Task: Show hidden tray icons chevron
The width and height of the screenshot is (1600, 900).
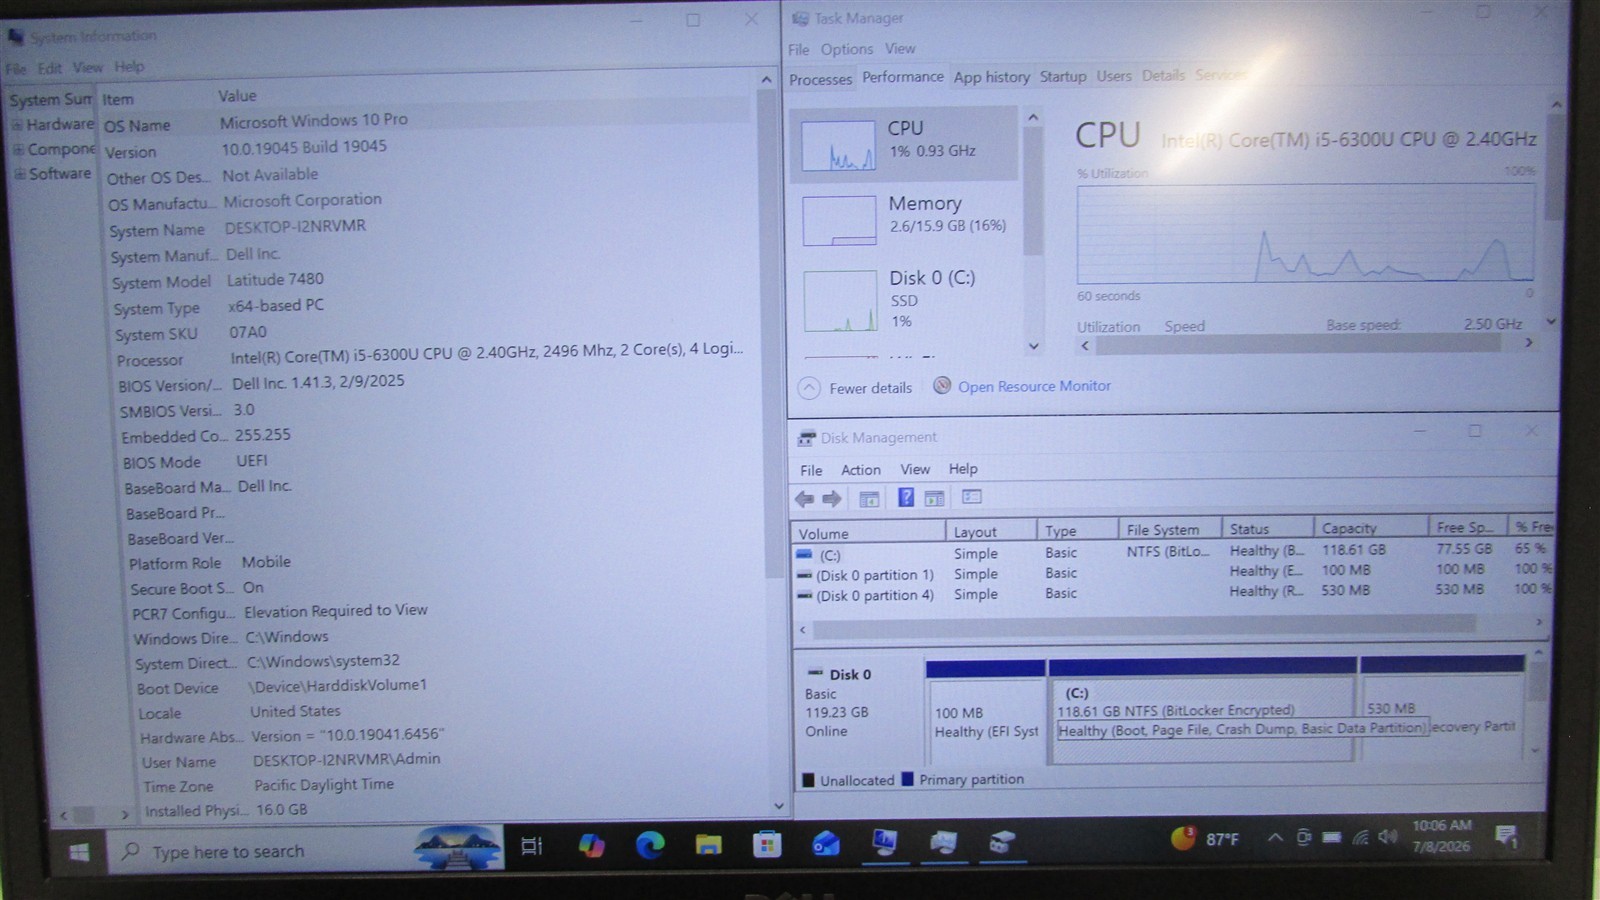Action: (x=1275, y=838)
